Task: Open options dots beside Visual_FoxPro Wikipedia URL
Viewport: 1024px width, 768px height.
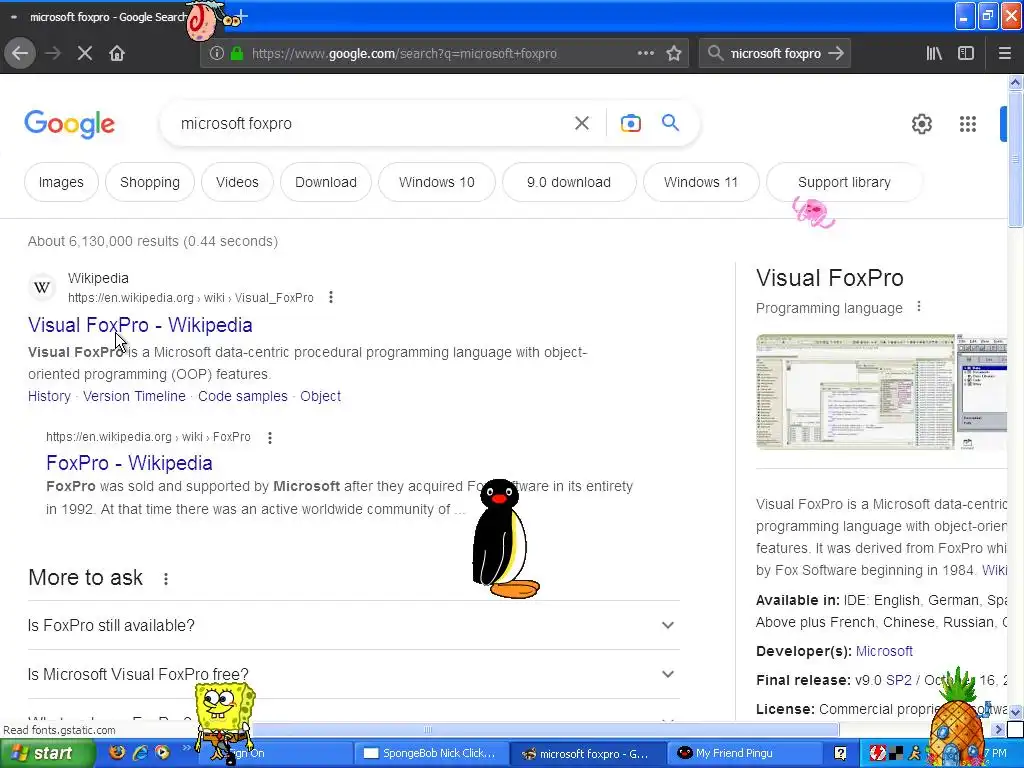Action: tap(331, 297)
